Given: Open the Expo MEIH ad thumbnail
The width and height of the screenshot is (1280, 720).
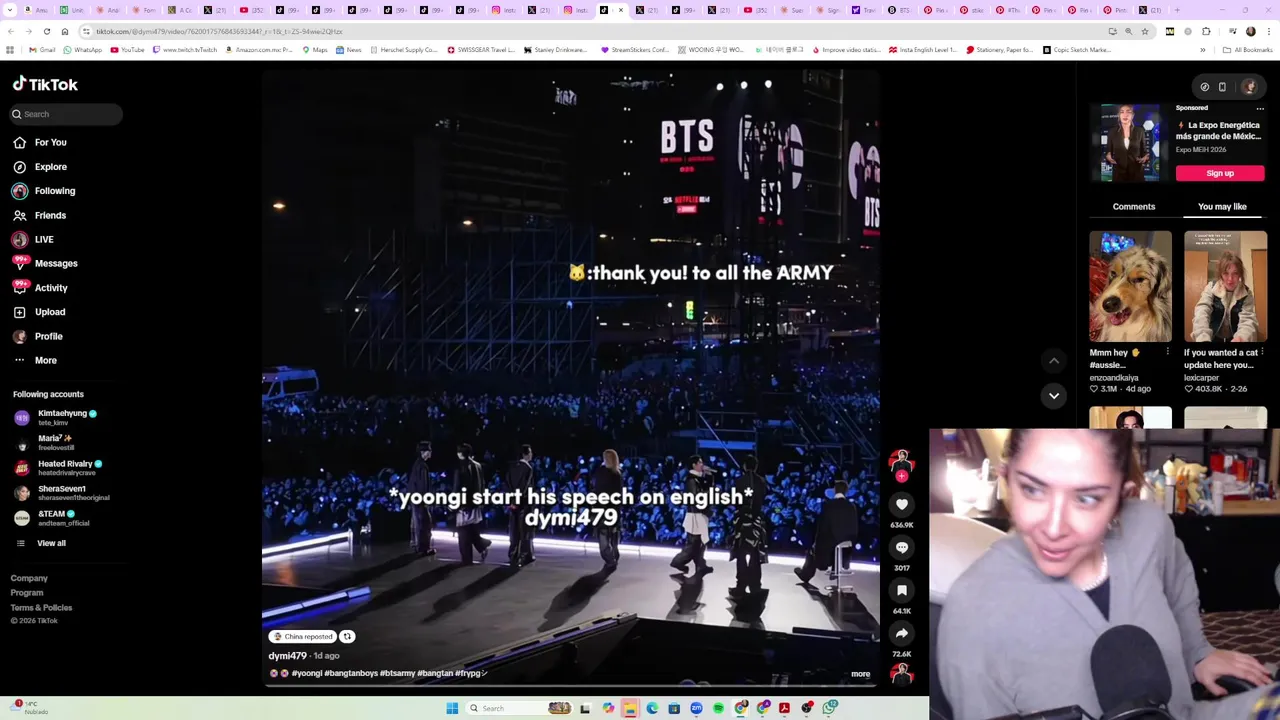Looking at the screenshot, I should click(x=1130, y=142).
